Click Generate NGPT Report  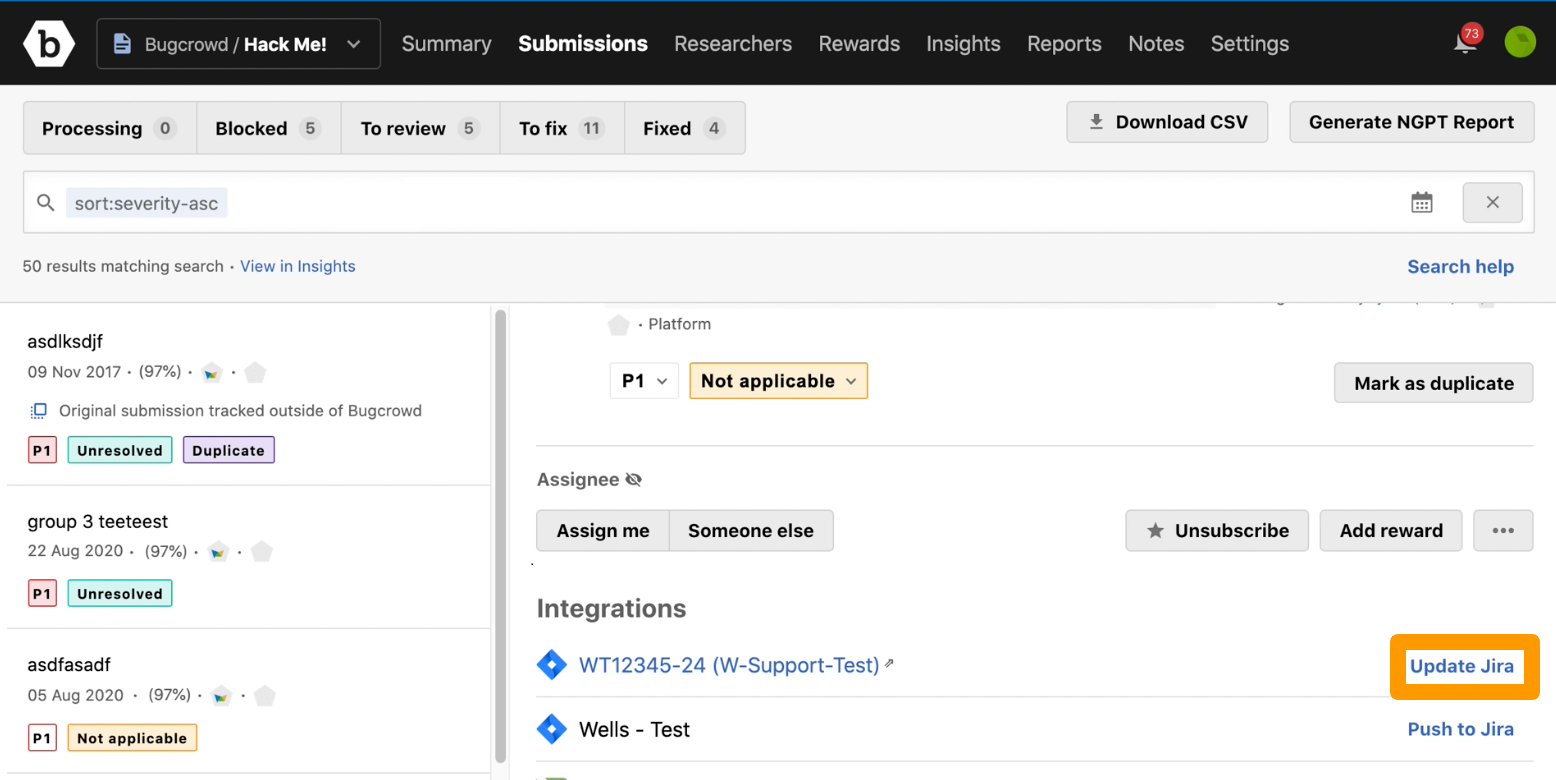coord(1411,122)
